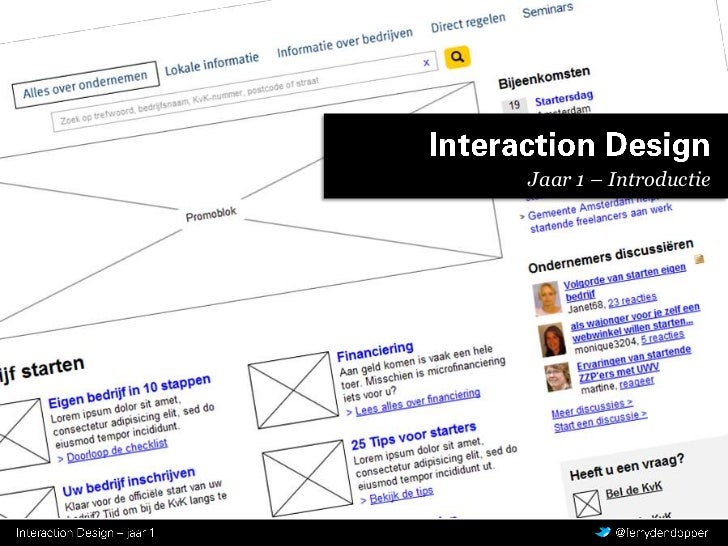The height and width of the screenshot is (546, 728).
Task: Open the 25 Tips voor starters heading
Action: pyautogui.click(x=414, y=436)
